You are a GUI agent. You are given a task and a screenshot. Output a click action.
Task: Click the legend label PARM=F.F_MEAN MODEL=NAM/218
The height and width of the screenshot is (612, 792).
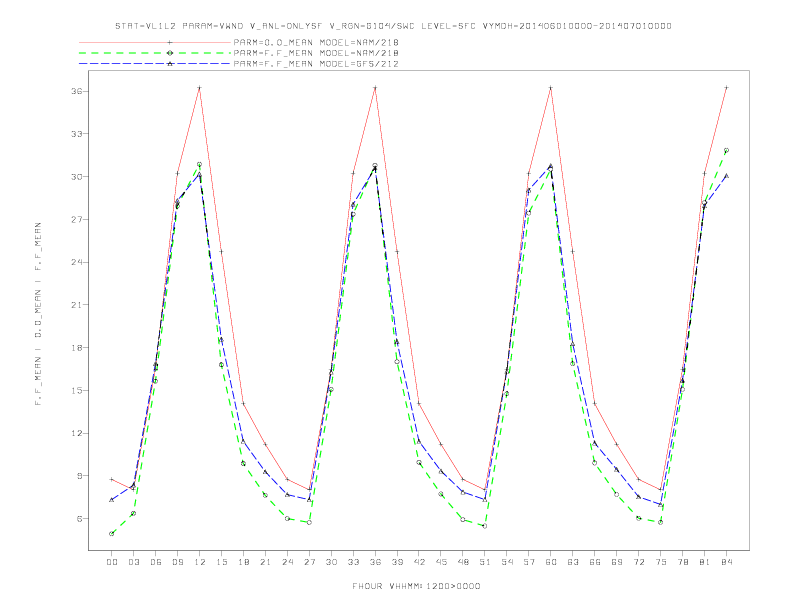pyautogui.click(x=316, y=53)
